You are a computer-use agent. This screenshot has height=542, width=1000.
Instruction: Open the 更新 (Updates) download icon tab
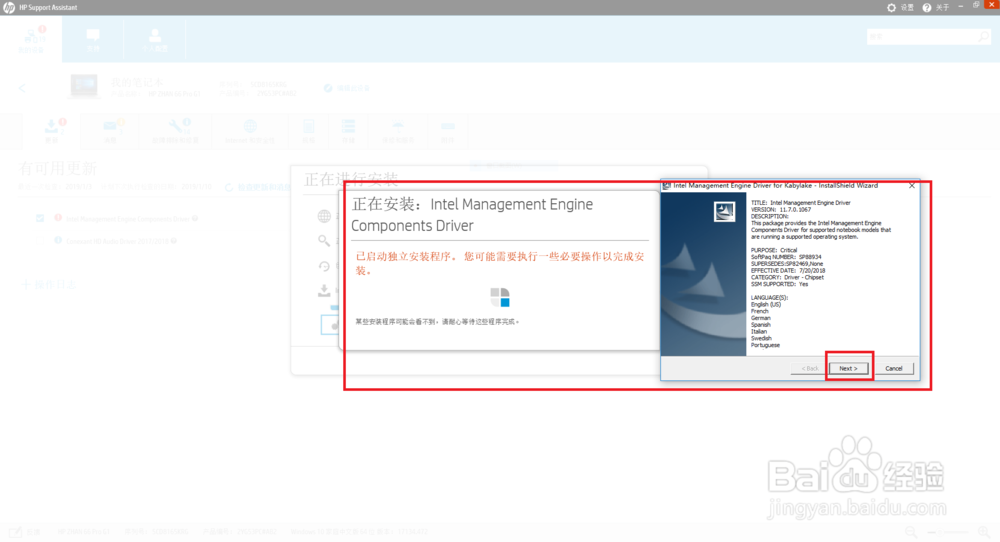(51, 130)
